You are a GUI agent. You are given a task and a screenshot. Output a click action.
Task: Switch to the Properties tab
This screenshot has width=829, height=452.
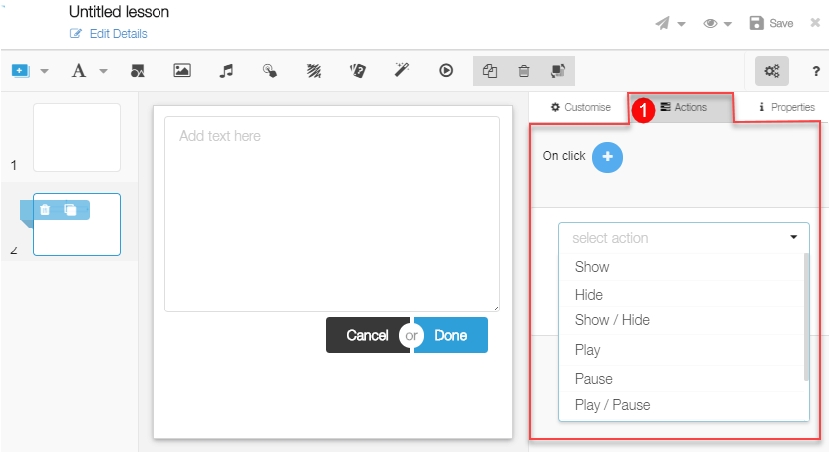[x=786, y=107]
